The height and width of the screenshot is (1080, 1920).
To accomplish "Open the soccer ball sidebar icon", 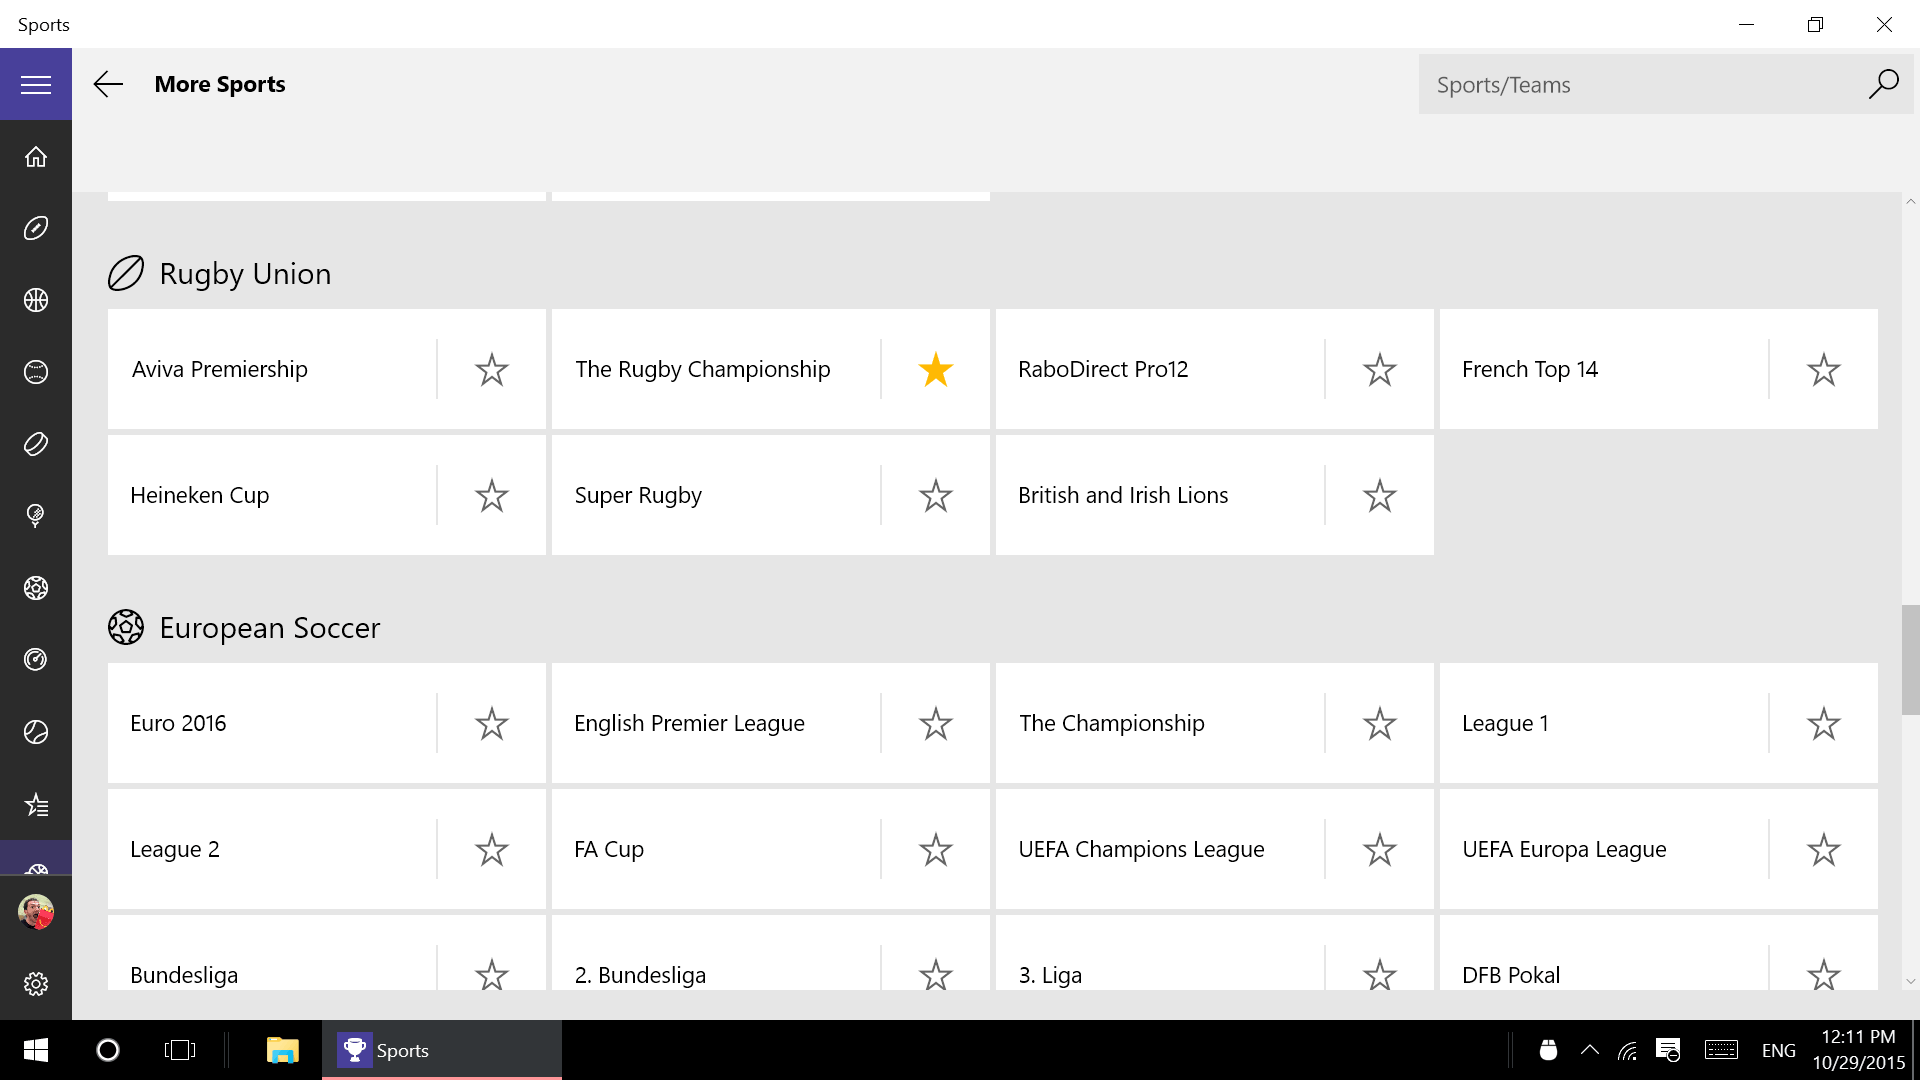I will click(x=36, y=588).
